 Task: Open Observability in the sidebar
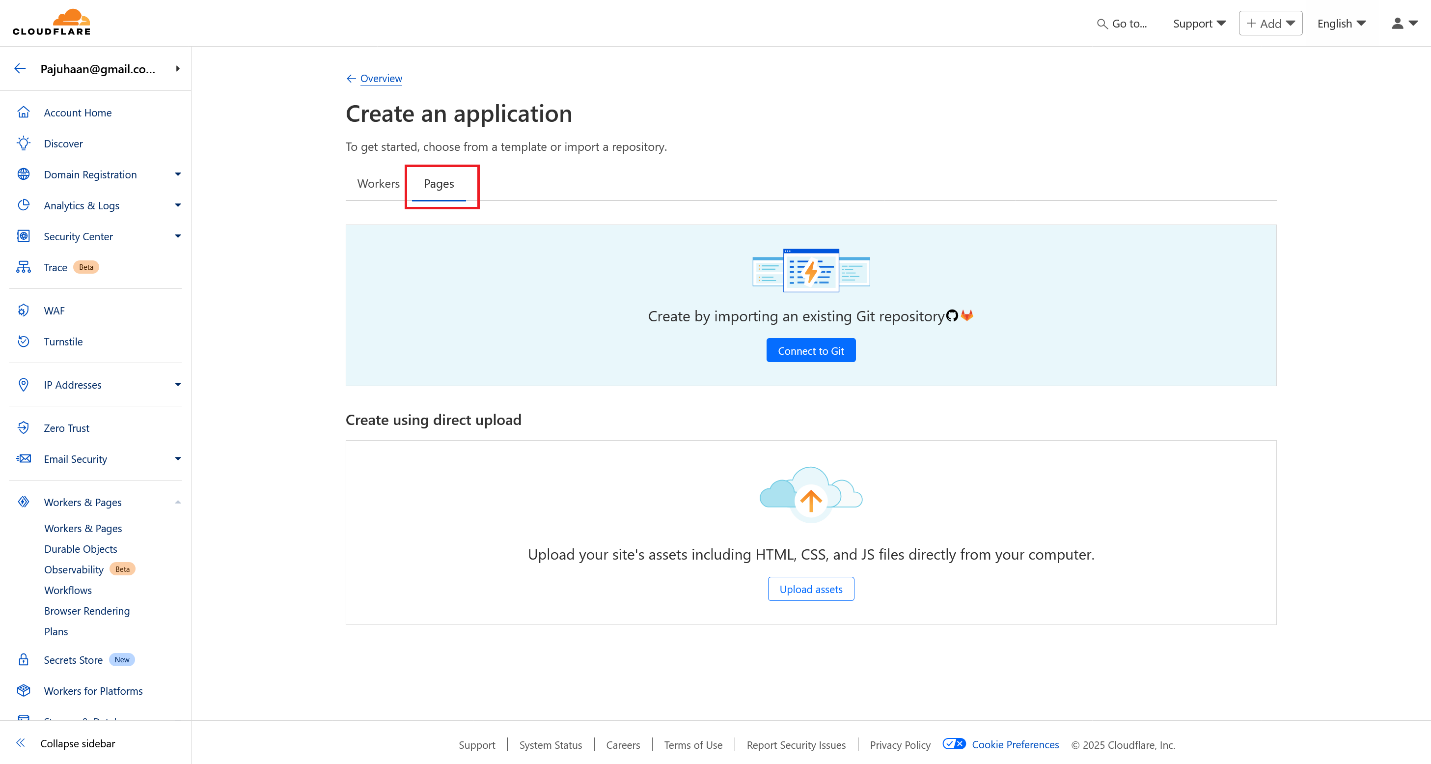click(74, 570)
